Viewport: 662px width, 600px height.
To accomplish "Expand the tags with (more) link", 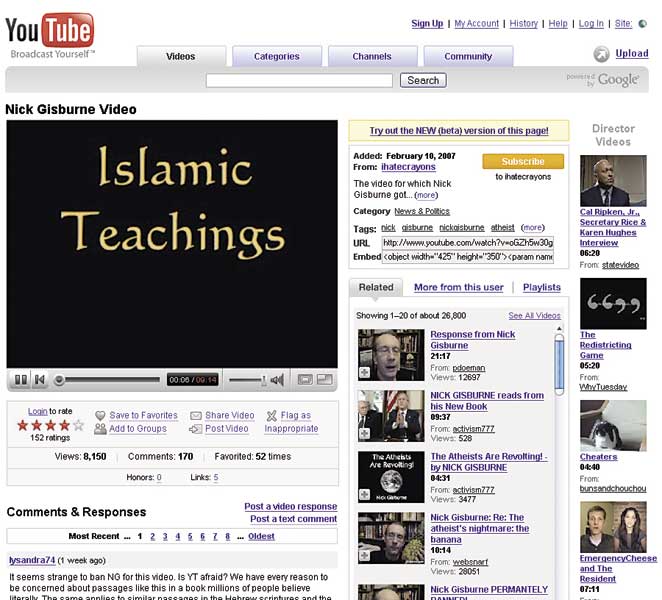I will pos(533,228).
